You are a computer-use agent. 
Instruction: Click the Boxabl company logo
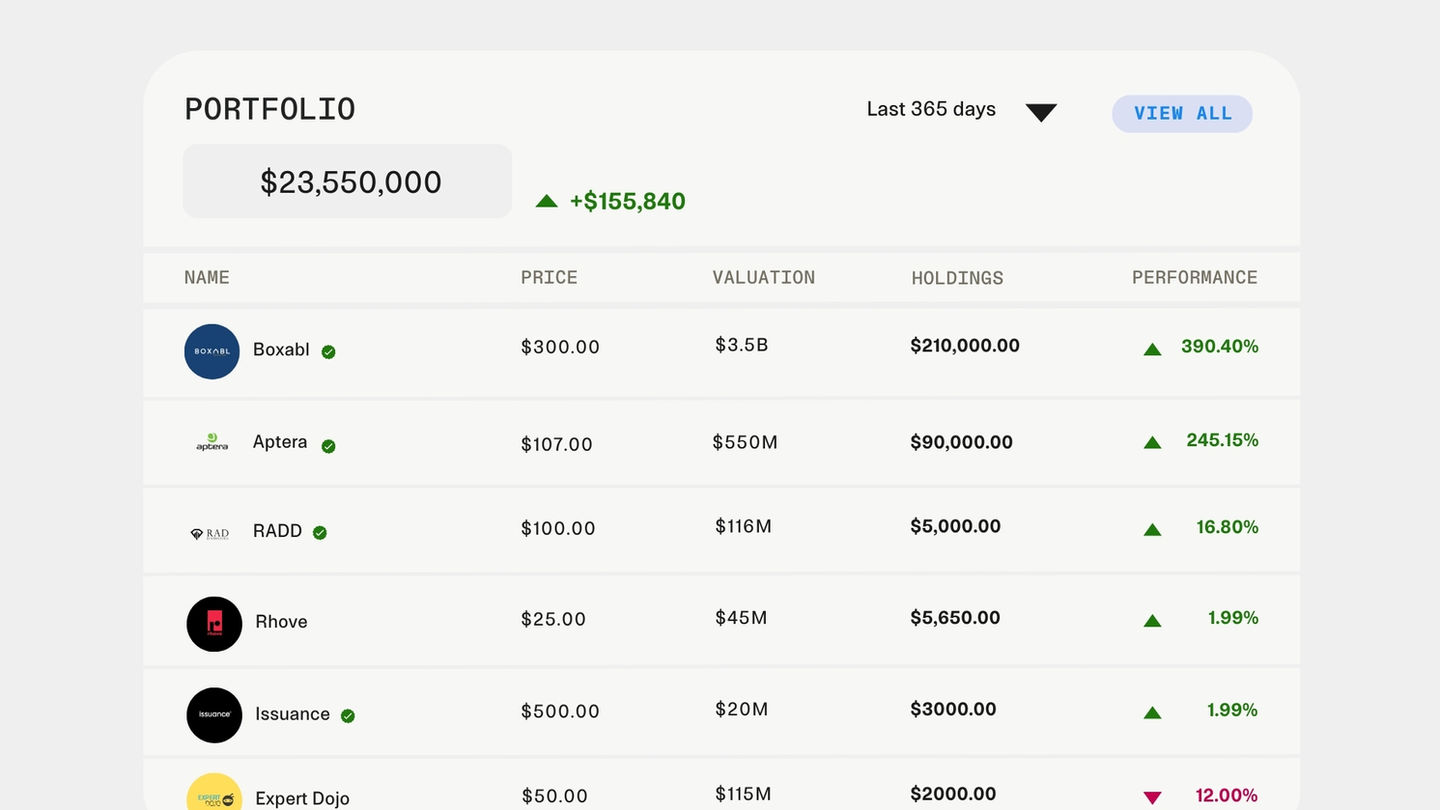tap(212, 351)
